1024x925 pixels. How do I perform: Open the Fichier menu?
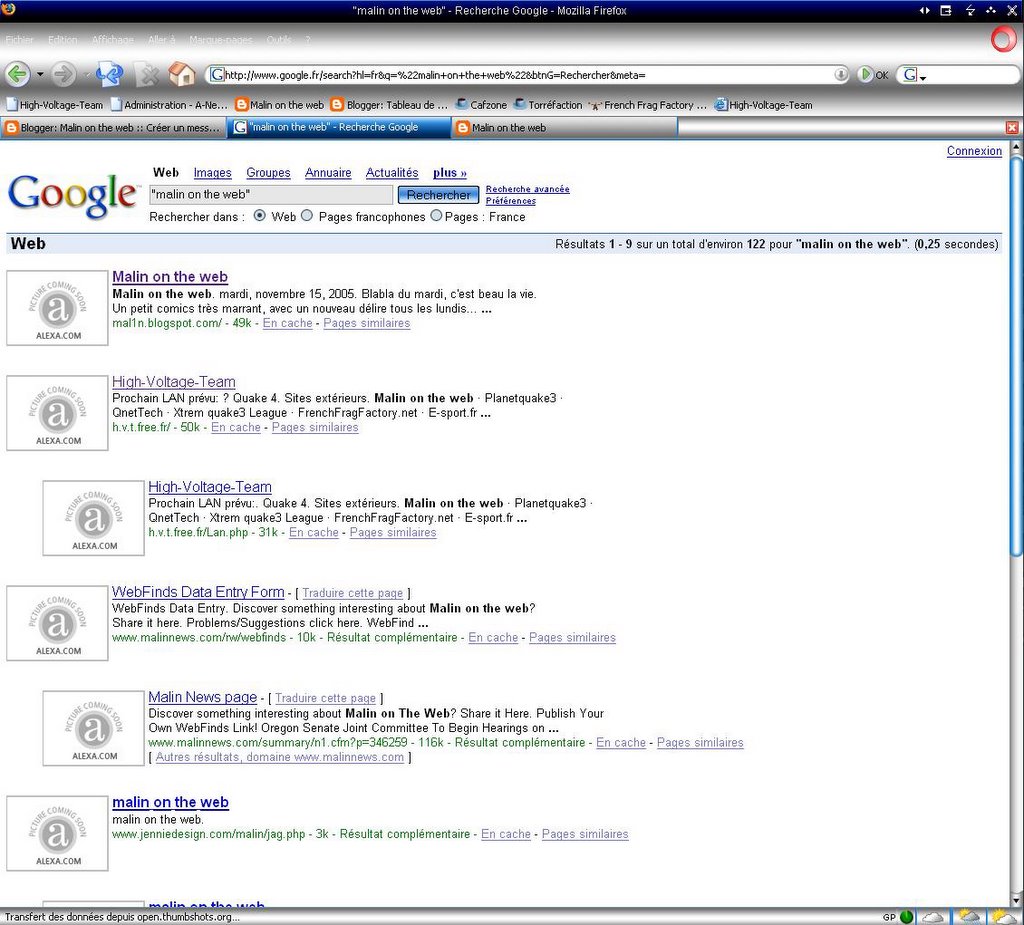[19, 40]
